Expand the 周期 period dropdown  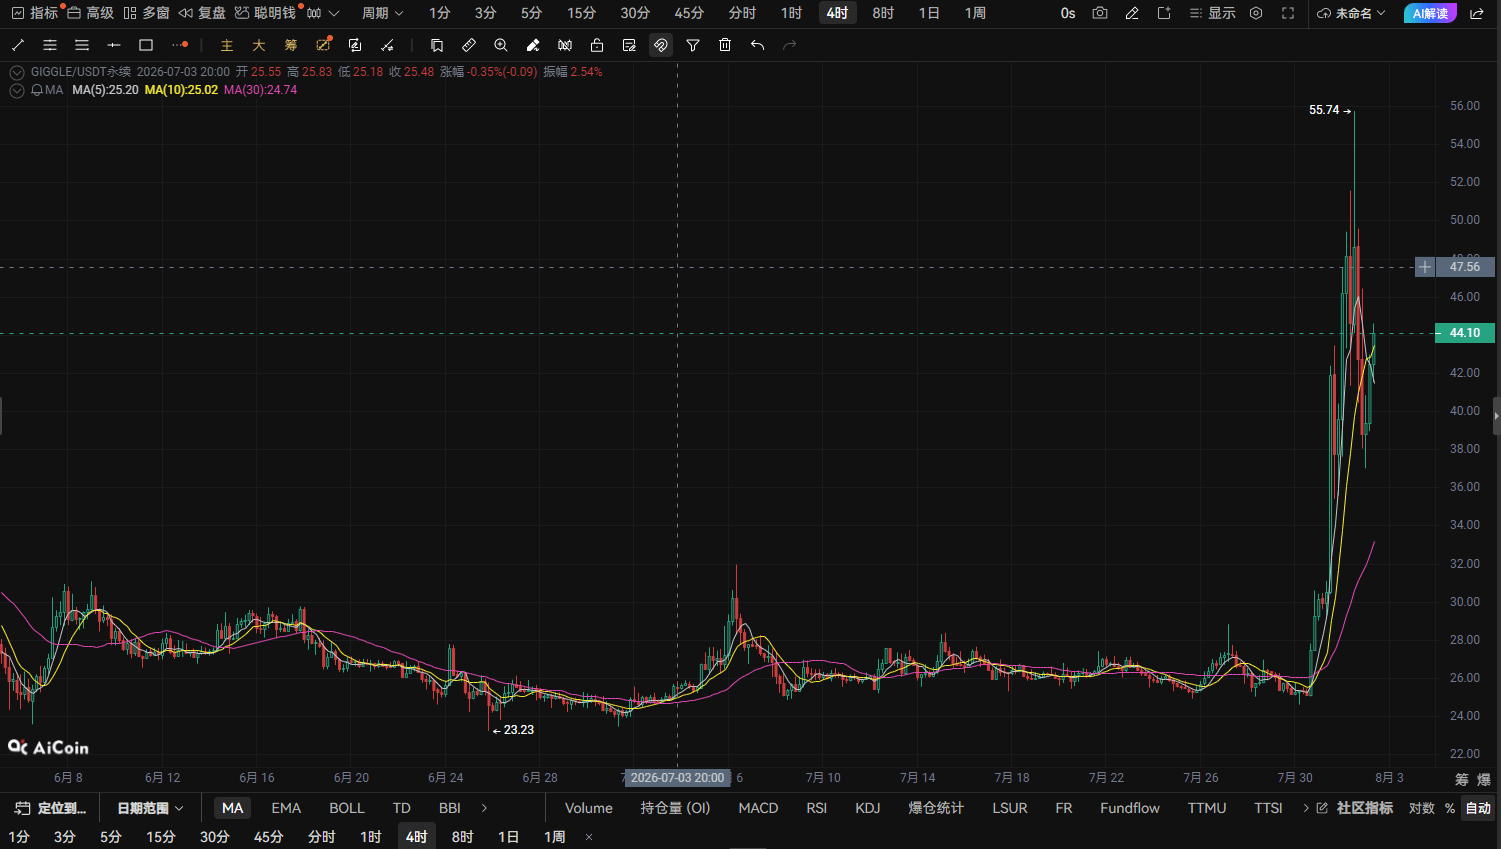click(383, 13)
